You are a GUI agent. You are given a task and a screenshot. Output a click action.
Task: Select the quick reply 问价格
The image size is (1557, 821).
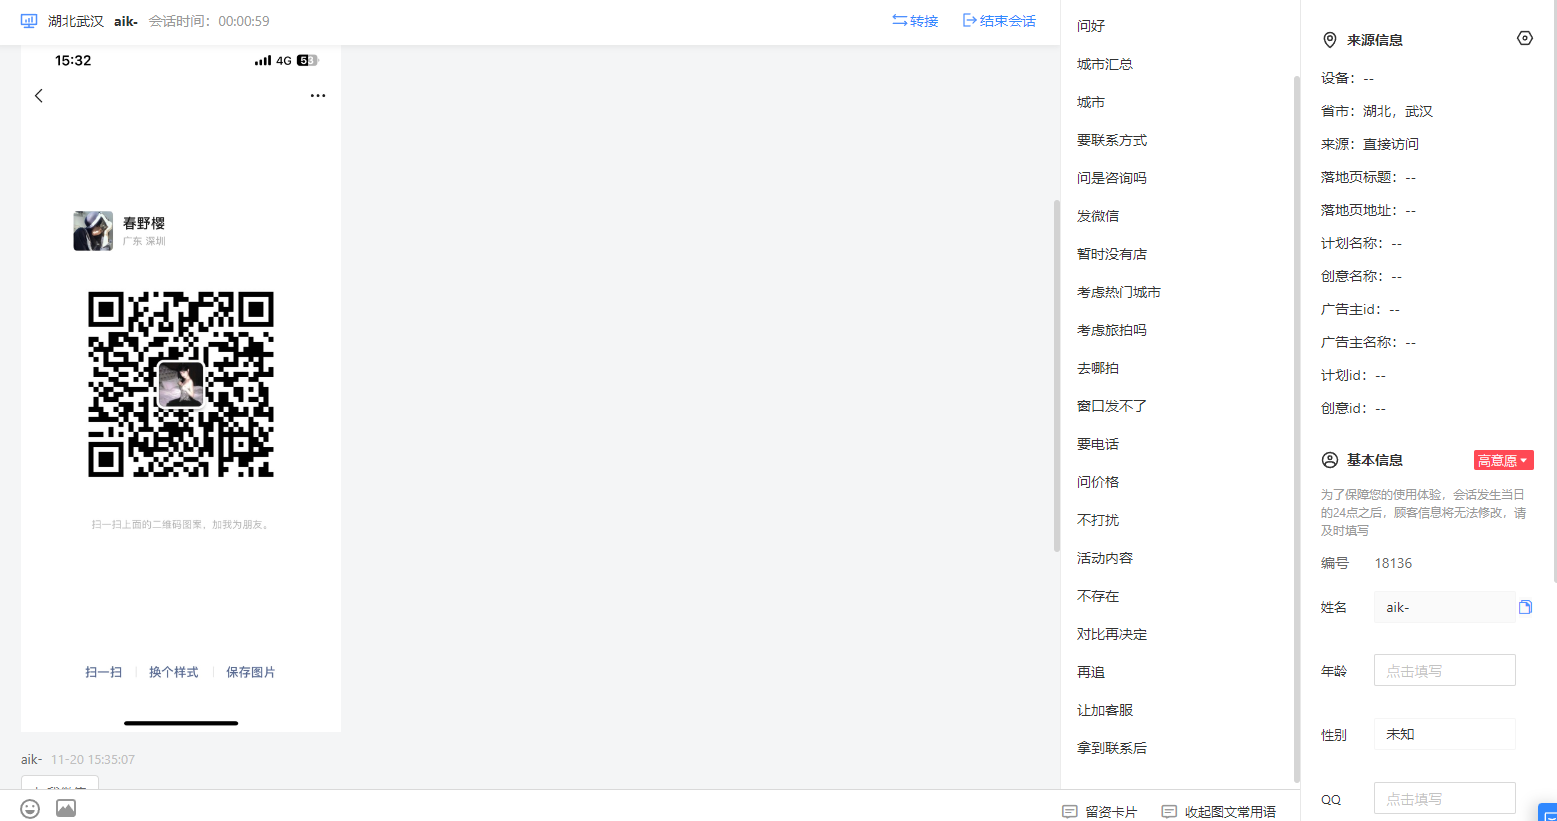[x=1098, y=482]
